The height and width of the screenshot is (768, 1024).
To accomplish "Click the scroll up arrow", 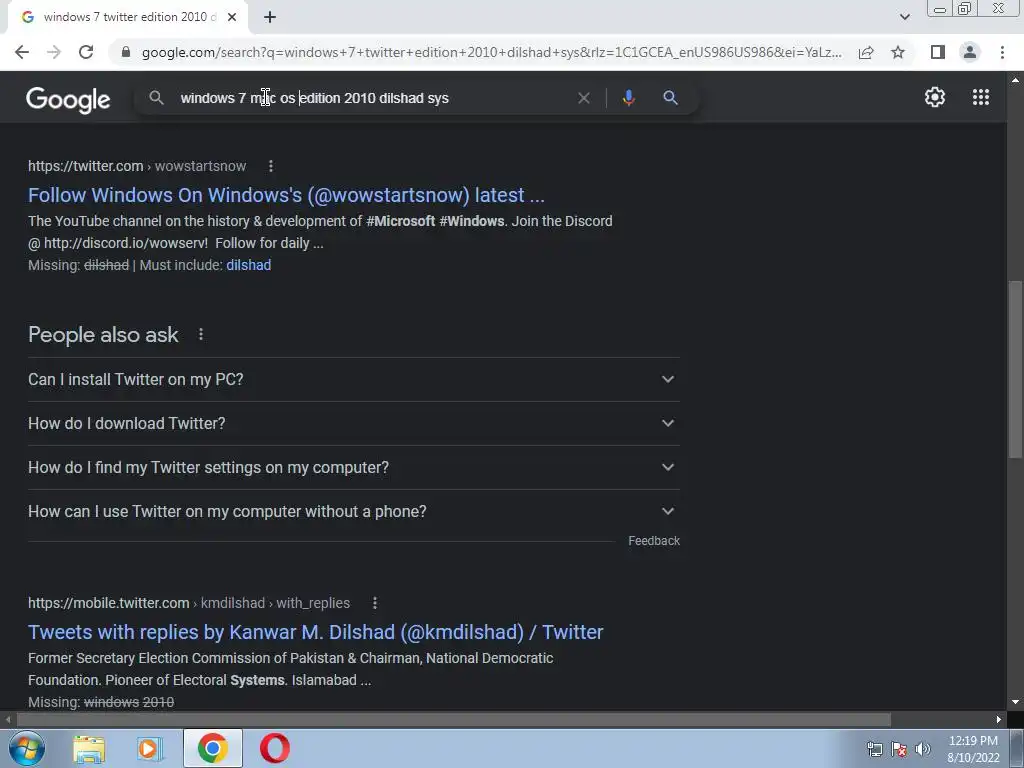I will [1014, 80].
